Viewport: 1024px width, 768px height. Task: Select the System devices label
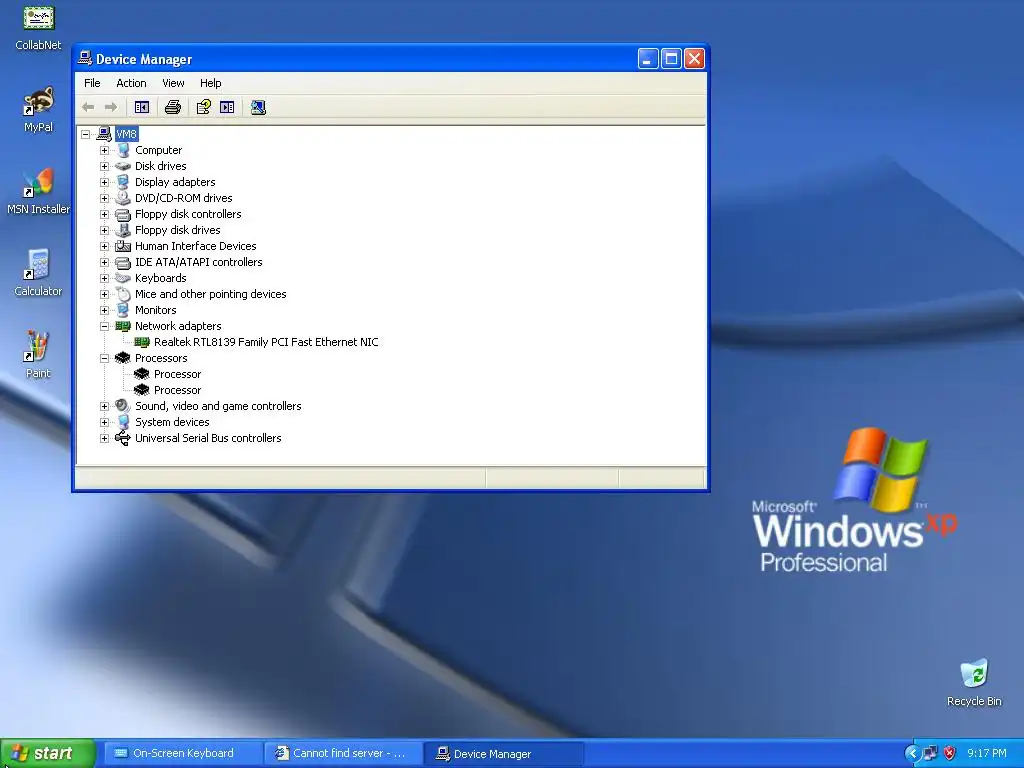tap(172, 422)
